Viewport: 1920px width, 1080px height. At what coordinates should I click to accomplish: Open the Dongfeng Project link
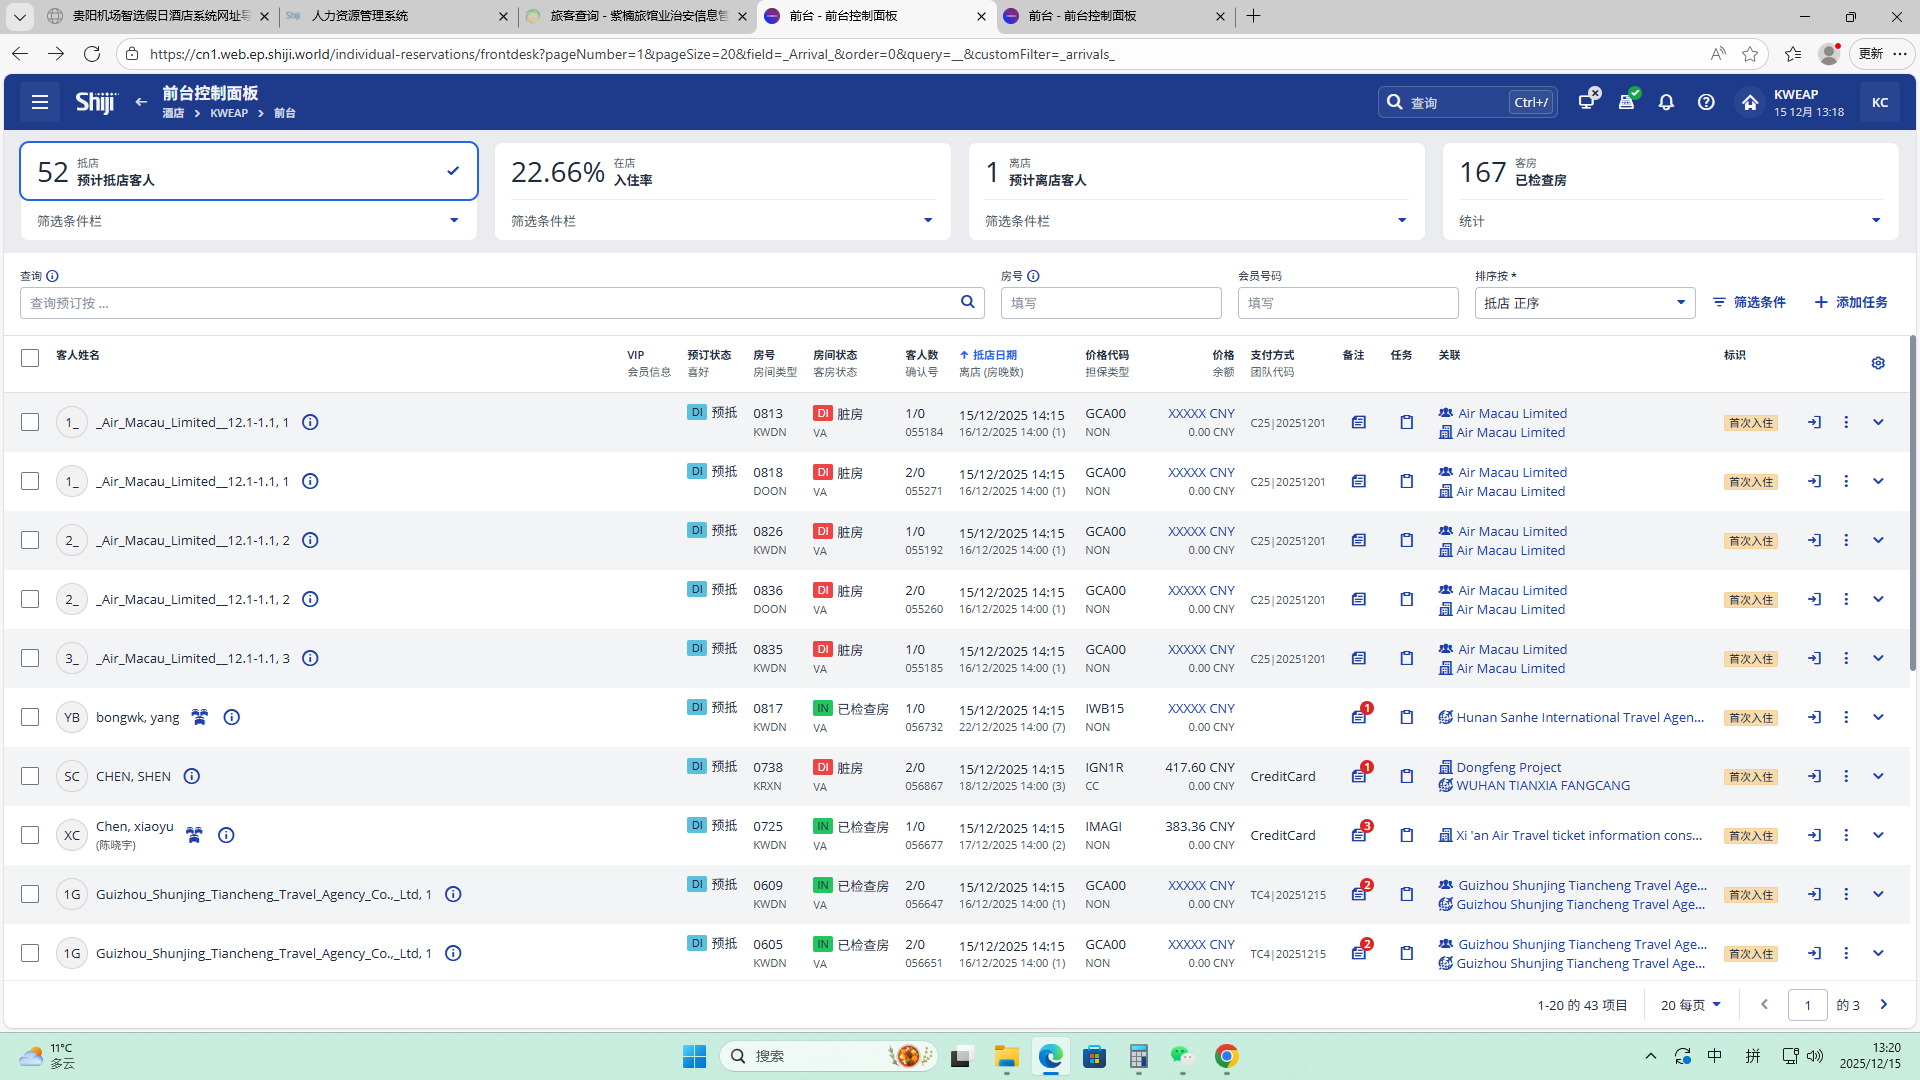click(x=1508, y=767)
